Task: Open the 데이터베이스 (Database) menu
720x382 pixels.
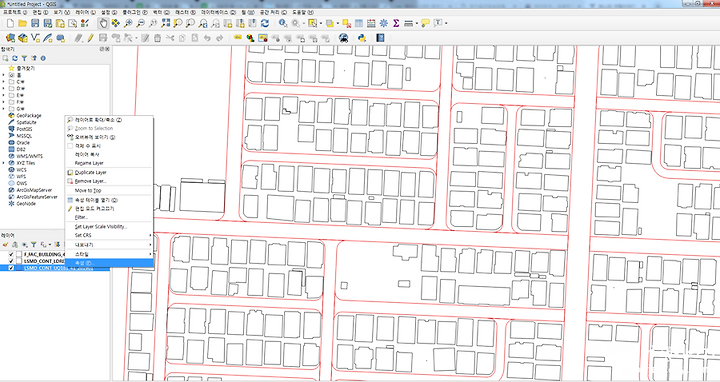Action: coord(218,12)
